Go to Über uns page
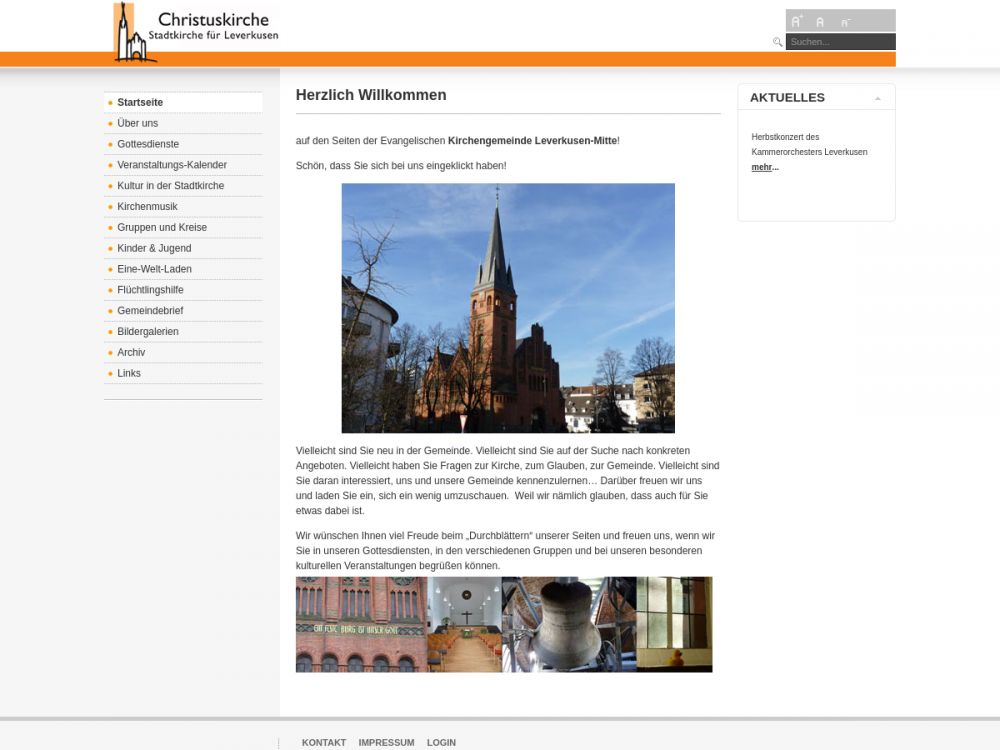Image resolution: width=1000 pixels, height=750 pixels. coord(137,123)
